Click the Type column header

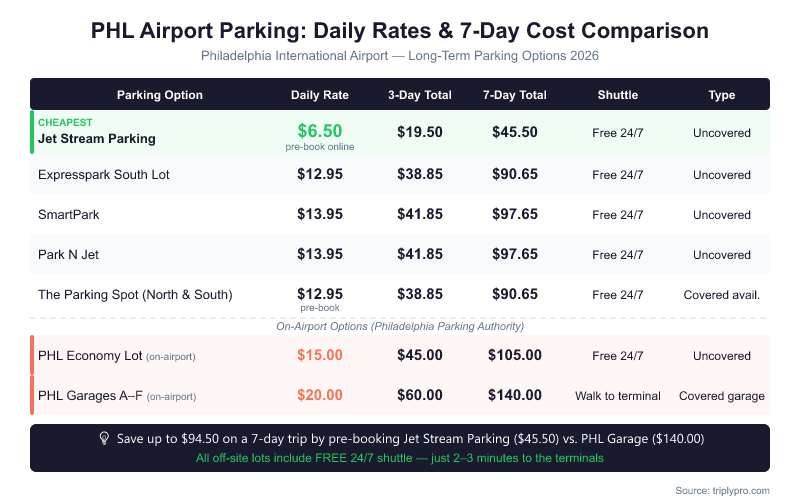coord(722,95)
